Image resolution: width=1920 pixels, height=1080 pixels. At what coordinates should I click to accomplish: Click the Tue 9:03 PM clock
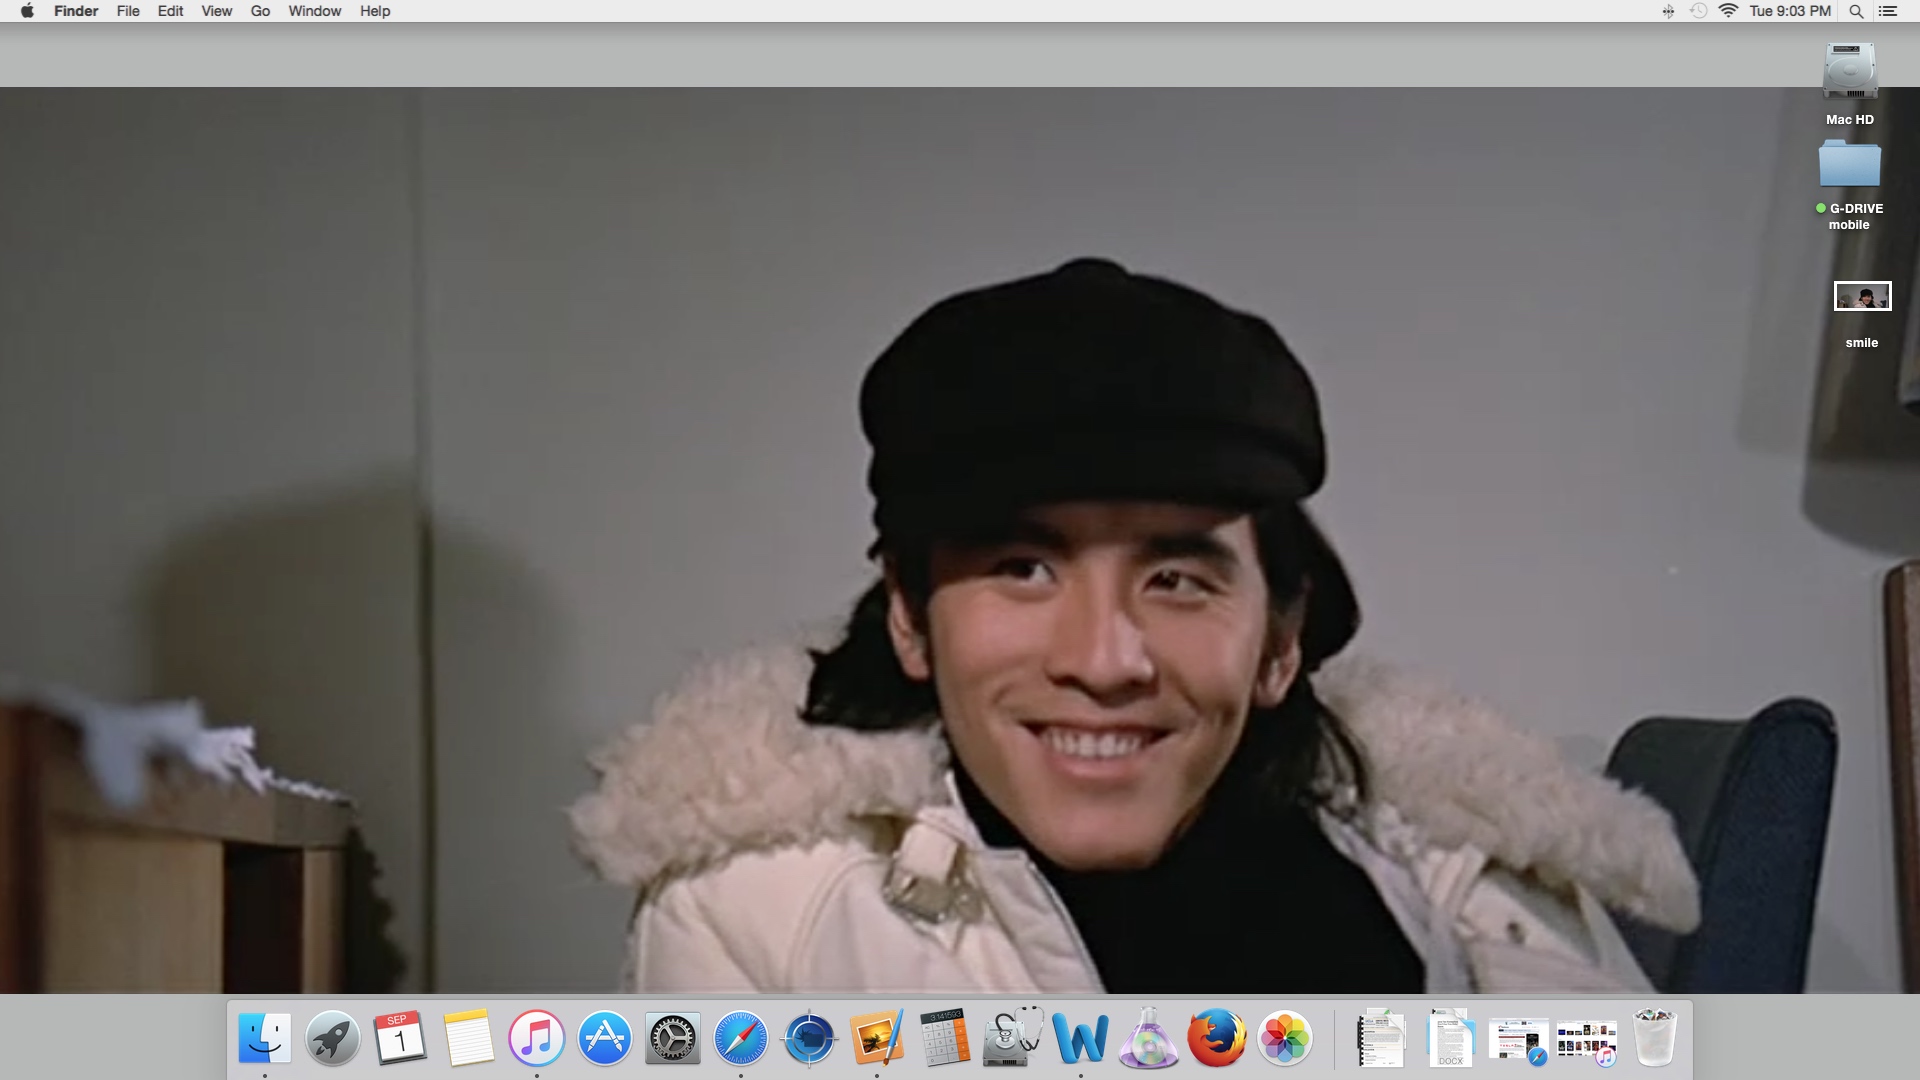1790,11
